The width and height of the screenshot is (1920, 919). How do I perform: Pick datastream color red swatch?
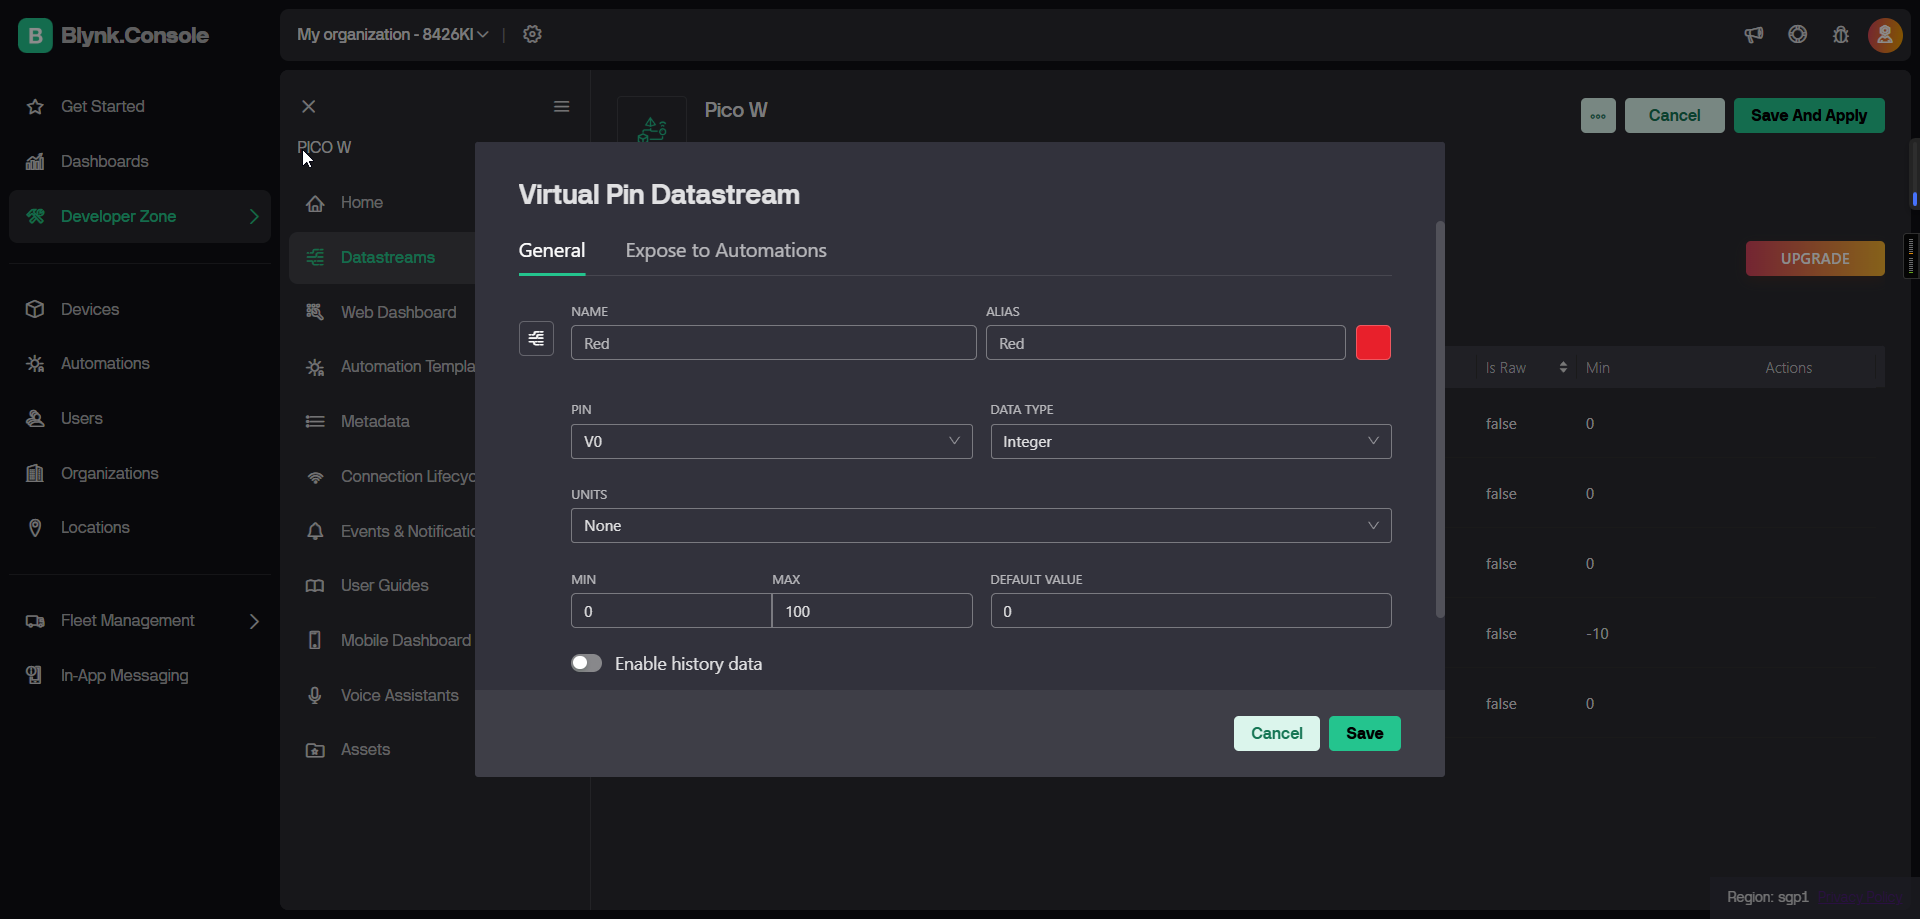[1373, 343]
